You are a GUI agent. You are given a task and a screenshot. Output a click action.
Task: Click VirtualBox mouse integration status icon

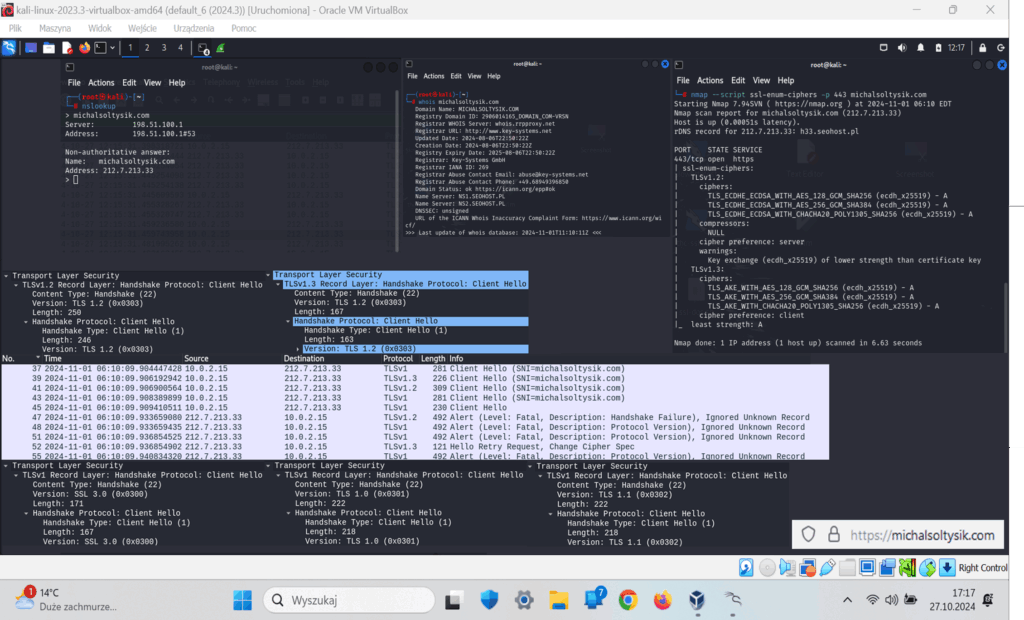[x=927, y=568]
